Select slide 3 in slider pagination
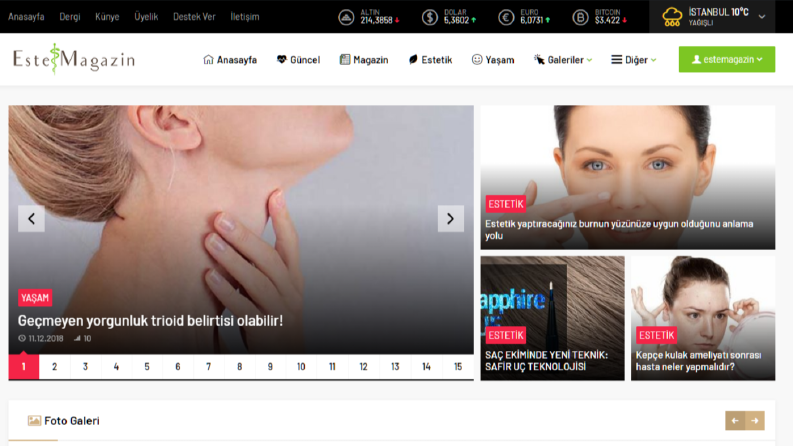Viewport: 793px width, 446px height. (85, 367)
